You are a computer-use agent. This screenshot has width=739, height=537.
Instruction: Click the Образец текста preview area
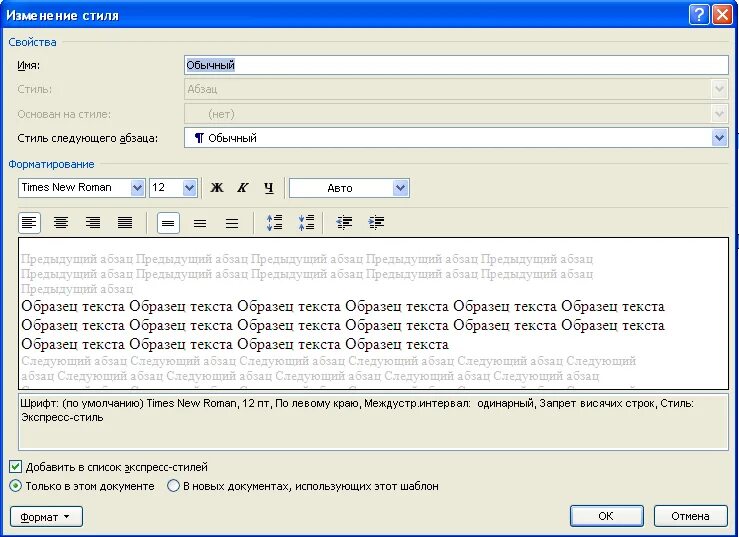click(x=373, y=314)
